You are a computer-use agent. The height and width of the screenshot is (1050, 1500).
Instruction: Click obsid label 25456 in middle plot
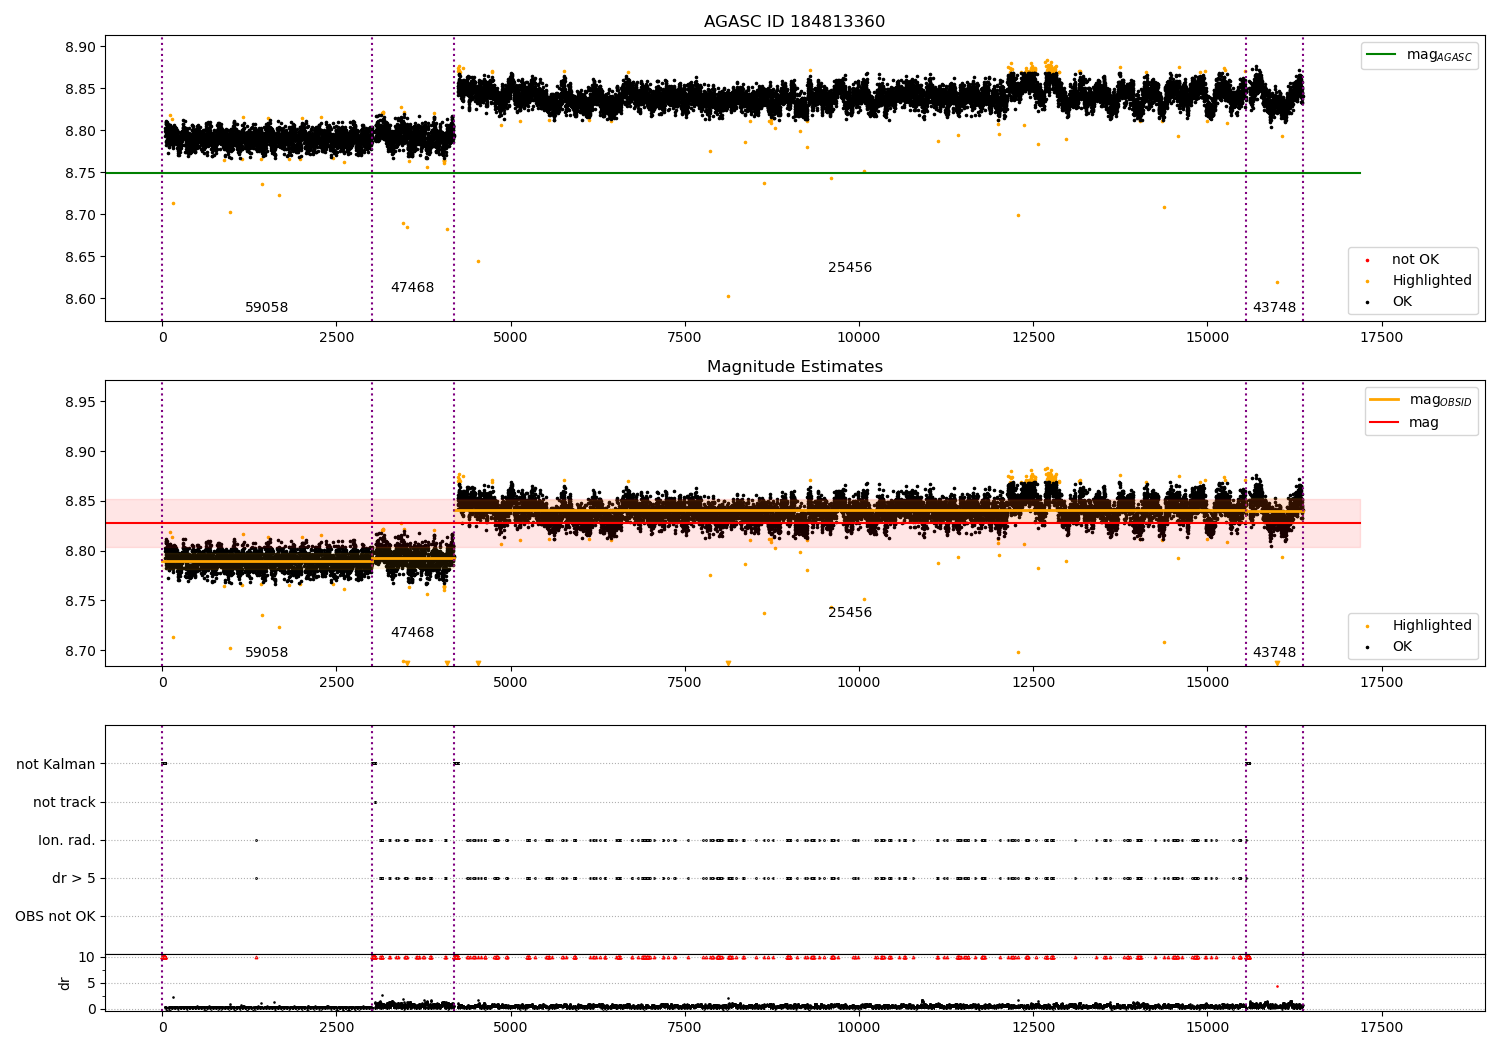850,613
